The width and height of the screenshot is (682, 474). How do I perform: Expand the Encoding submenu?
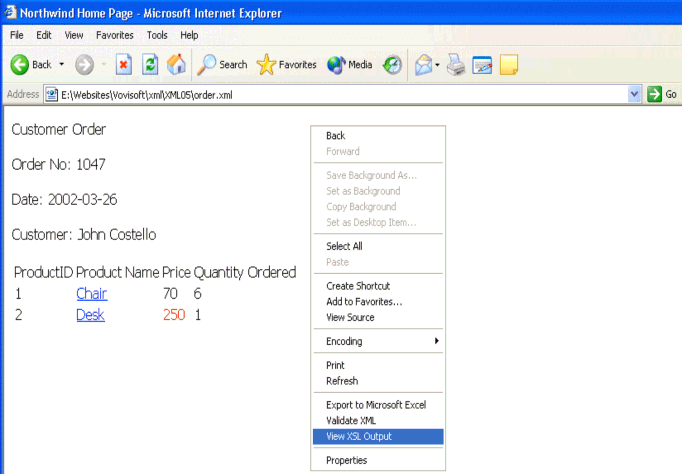pyautogui.click(x=380, y=341)
